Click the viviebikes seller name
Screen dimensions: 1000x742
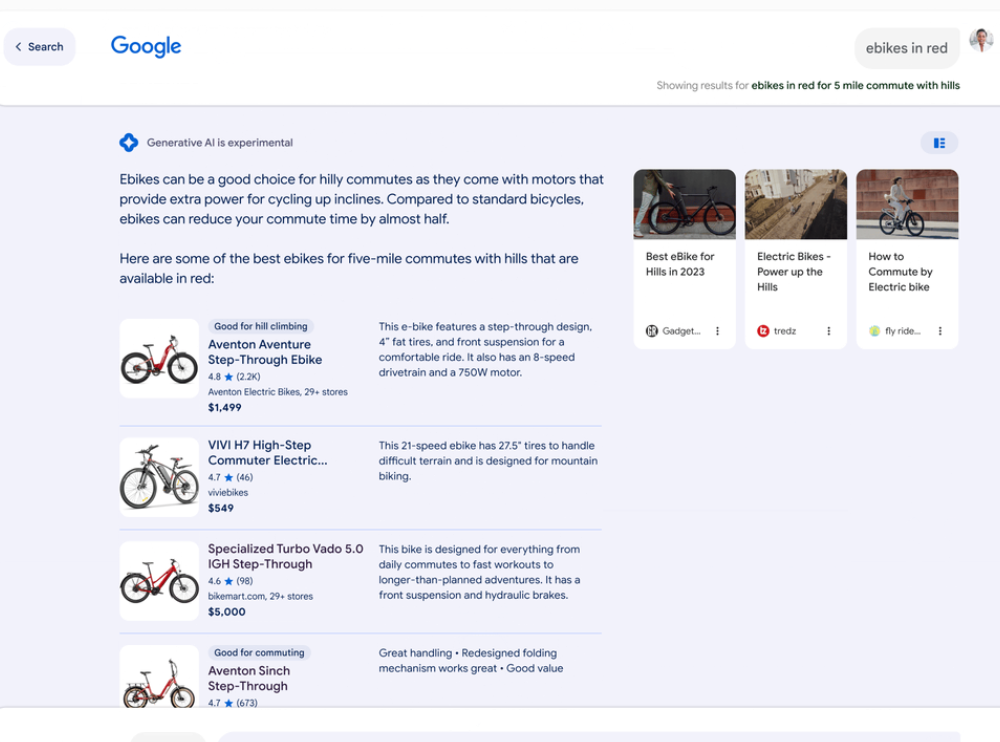(228, 493)
